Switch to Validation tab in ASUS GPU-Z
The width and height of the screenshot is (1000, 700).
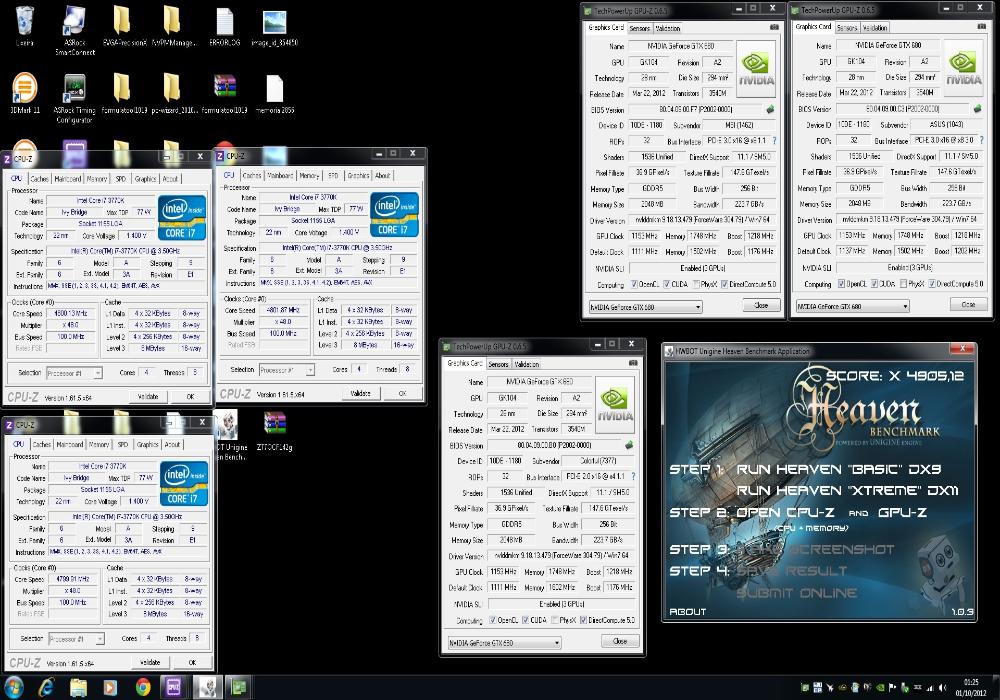click(875, 27)
